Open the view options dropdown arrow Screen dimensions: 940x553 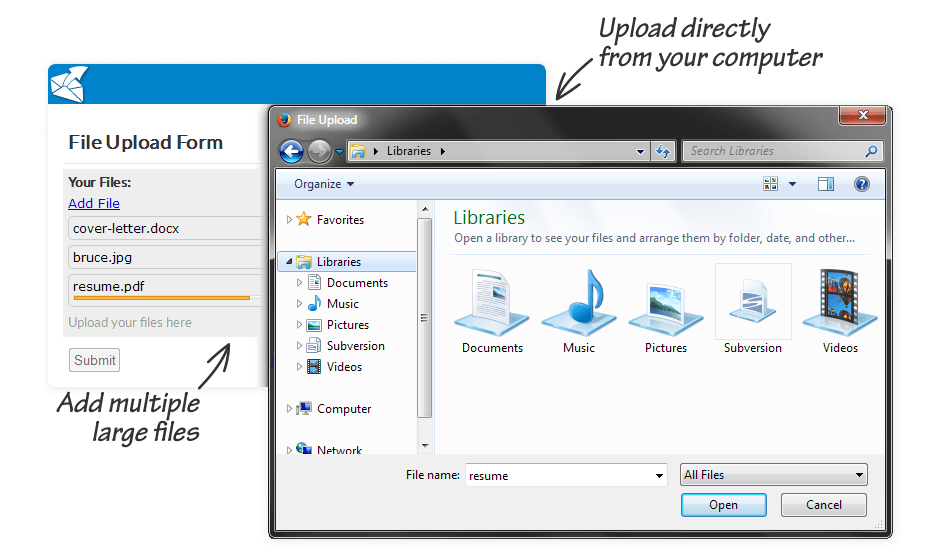[x=793, y=184]
